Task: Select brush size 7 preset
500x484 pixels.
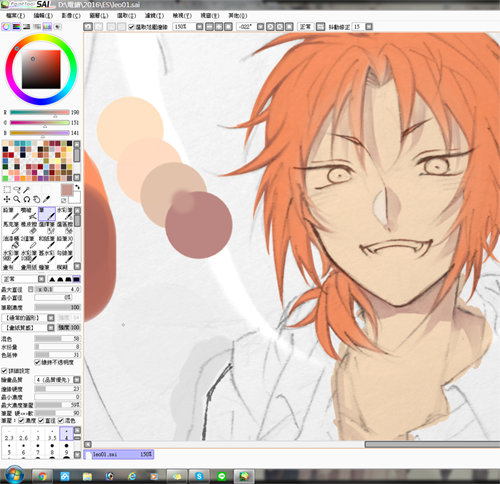Action: click(38, 449)
